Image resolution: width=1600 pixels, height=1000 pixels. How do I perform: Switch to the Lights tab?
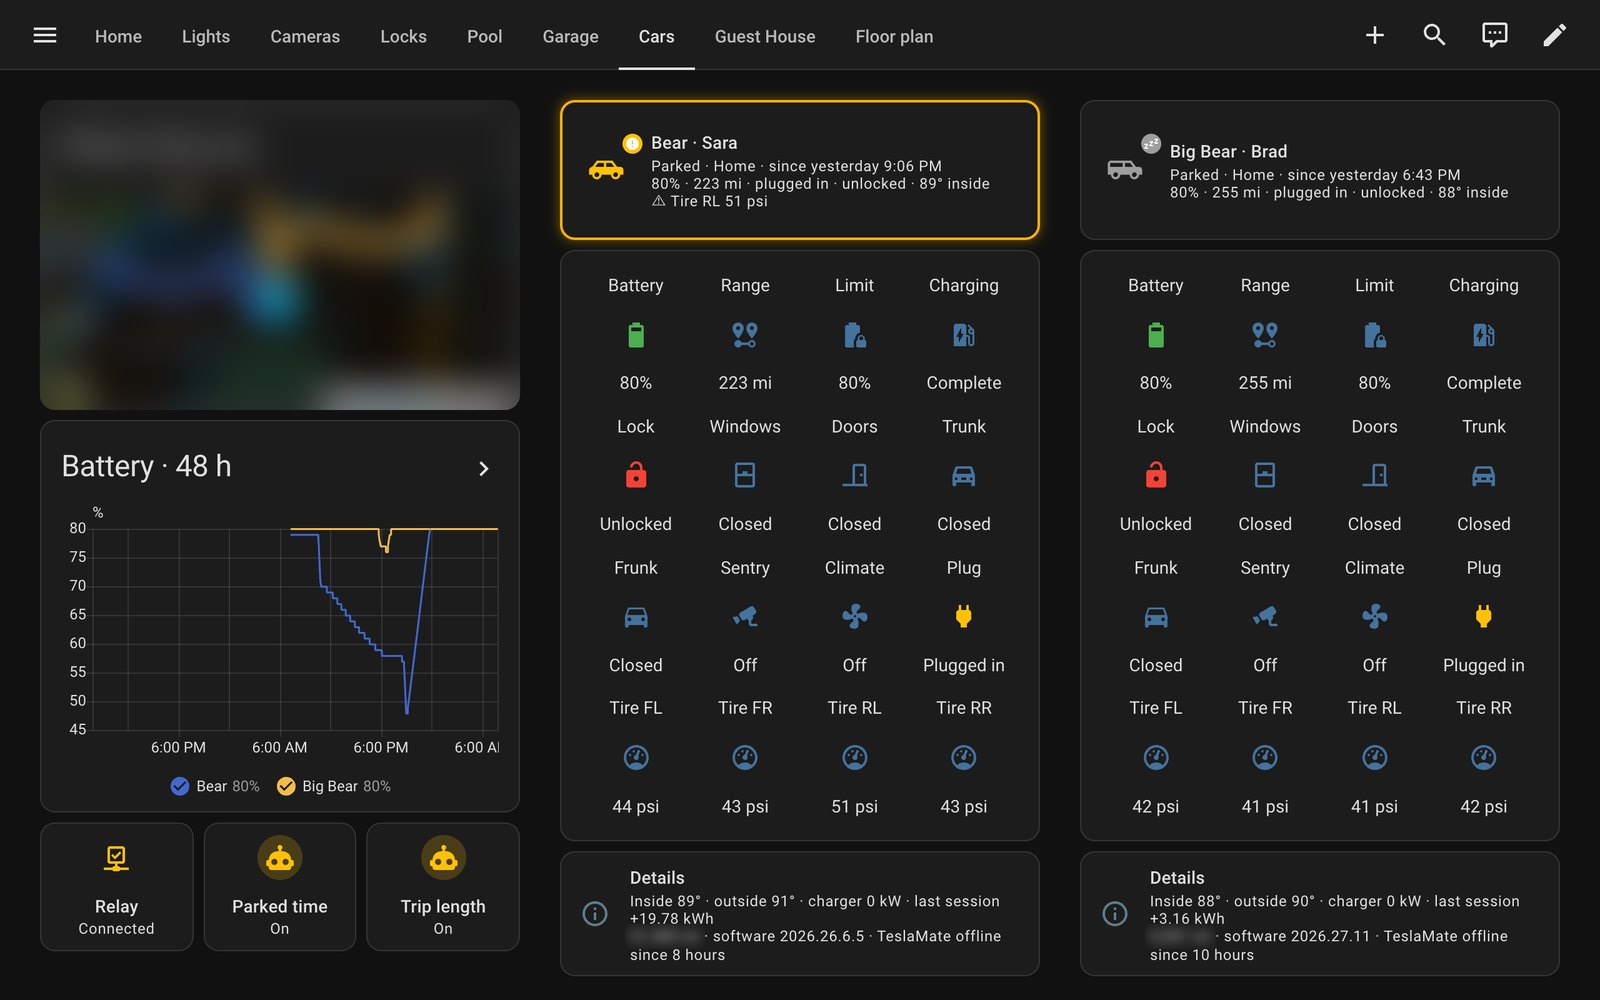(206, 36)
